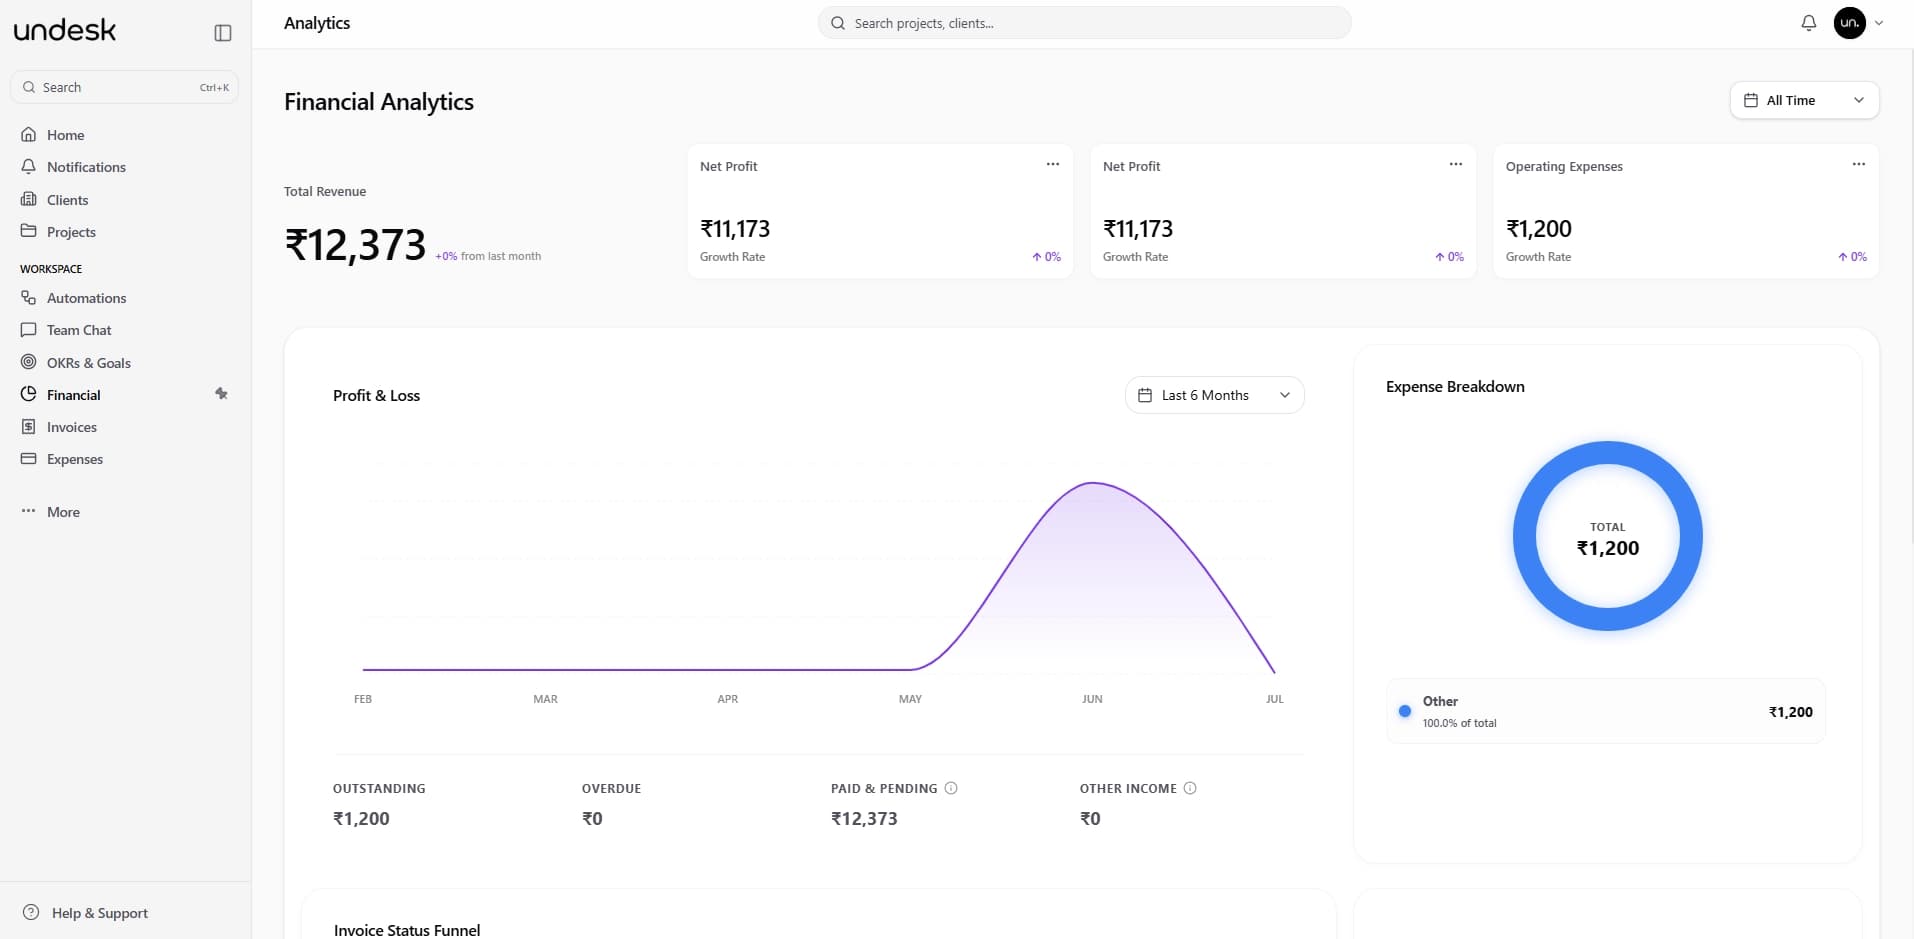Click the OVERDUE ₹0 value
This screenshot has width=1914, height=939.
[592, 818]
